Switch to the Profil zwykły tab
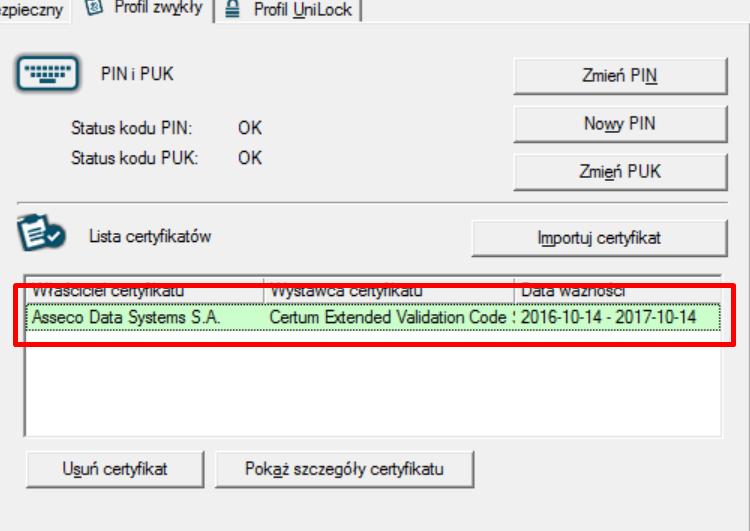Screen dimensions: 750x531 (x=143, y=9)
